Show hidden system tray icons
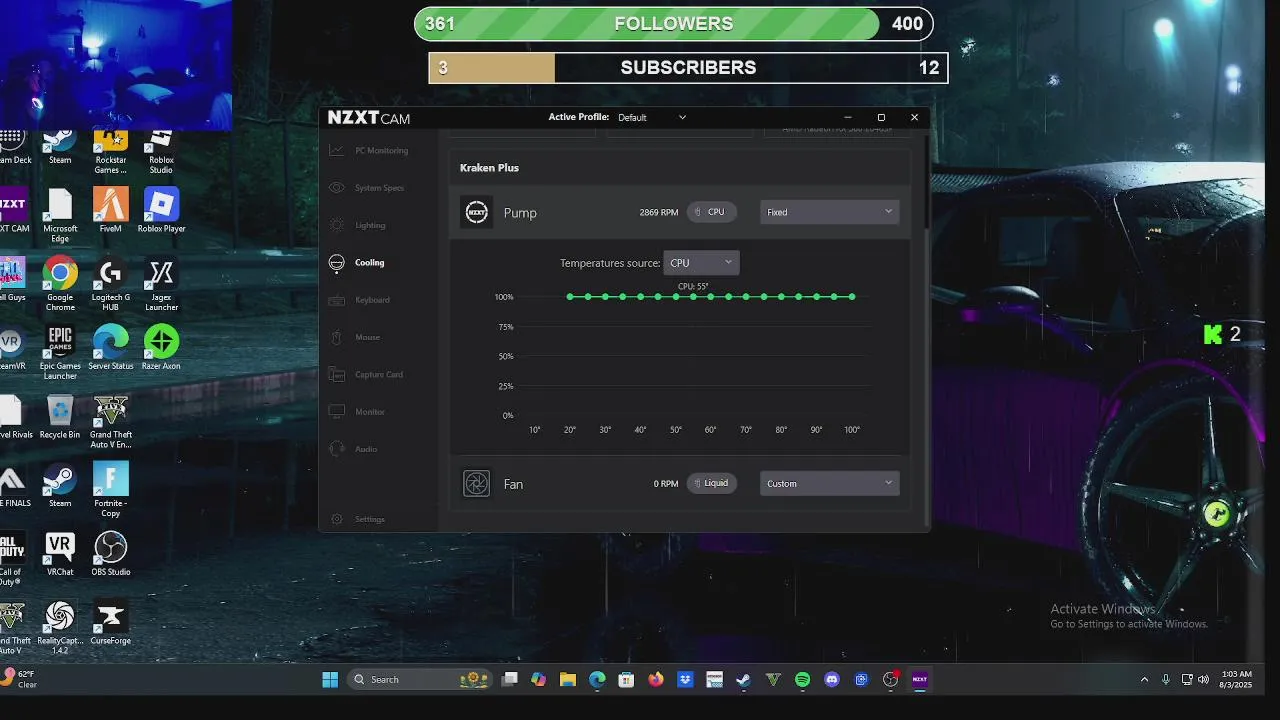 [x=1144, y=680]
